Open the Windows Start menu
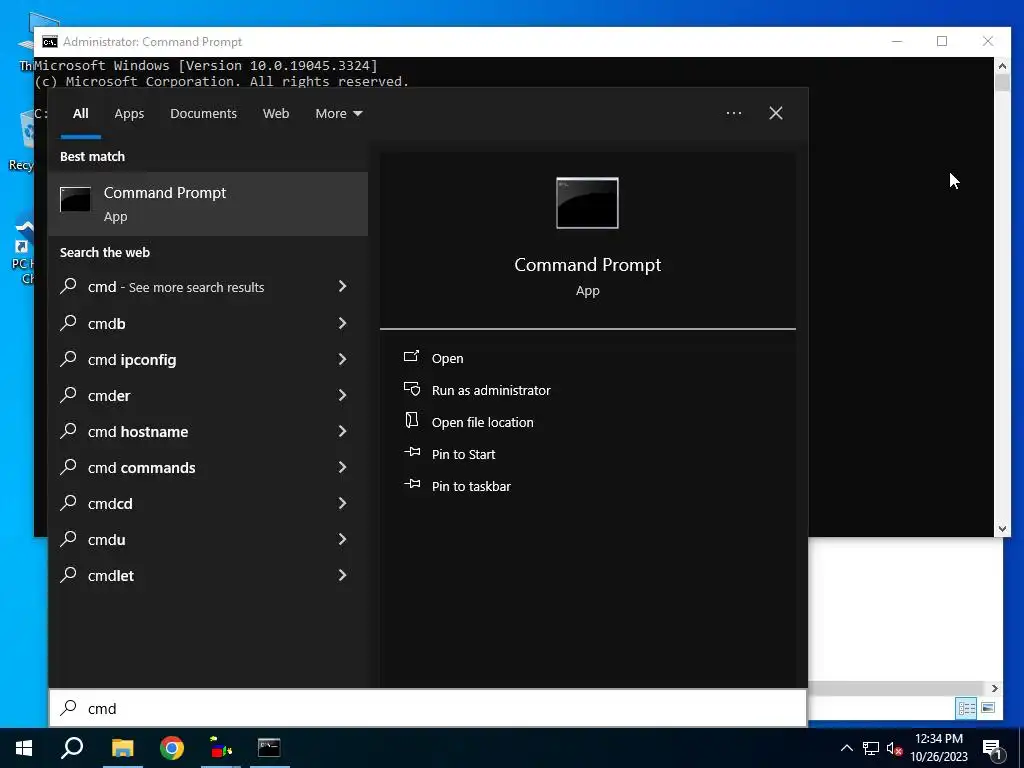Viewport: 1024px width, 768px height. pos(24,748)
